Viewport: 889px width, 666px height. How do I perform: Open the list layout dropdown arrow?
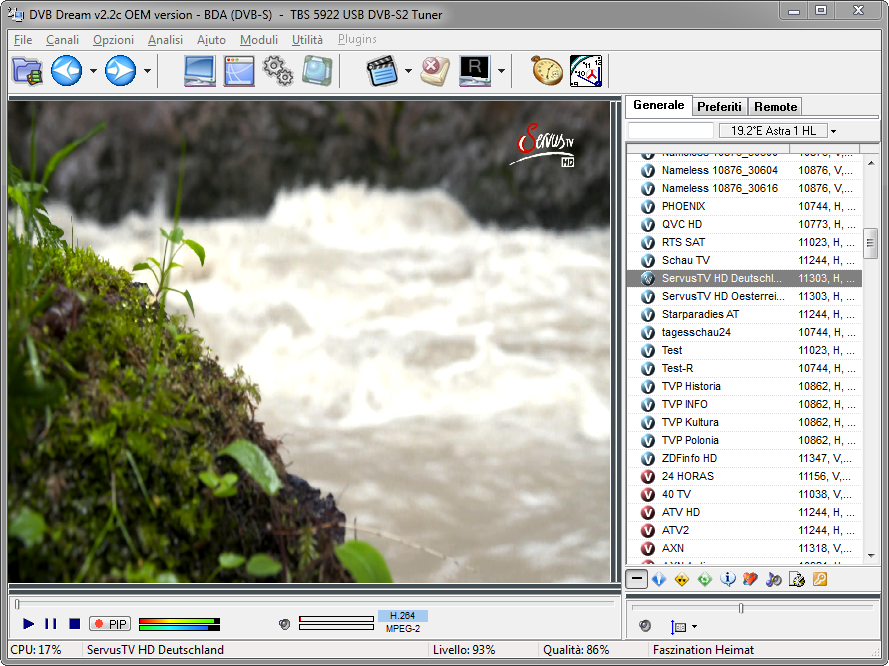(x=695, y=627)
